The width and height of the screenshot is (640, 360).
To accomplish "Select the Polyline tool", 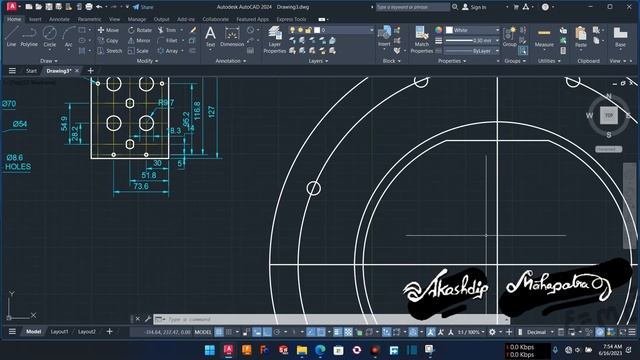I will point(29,36).
